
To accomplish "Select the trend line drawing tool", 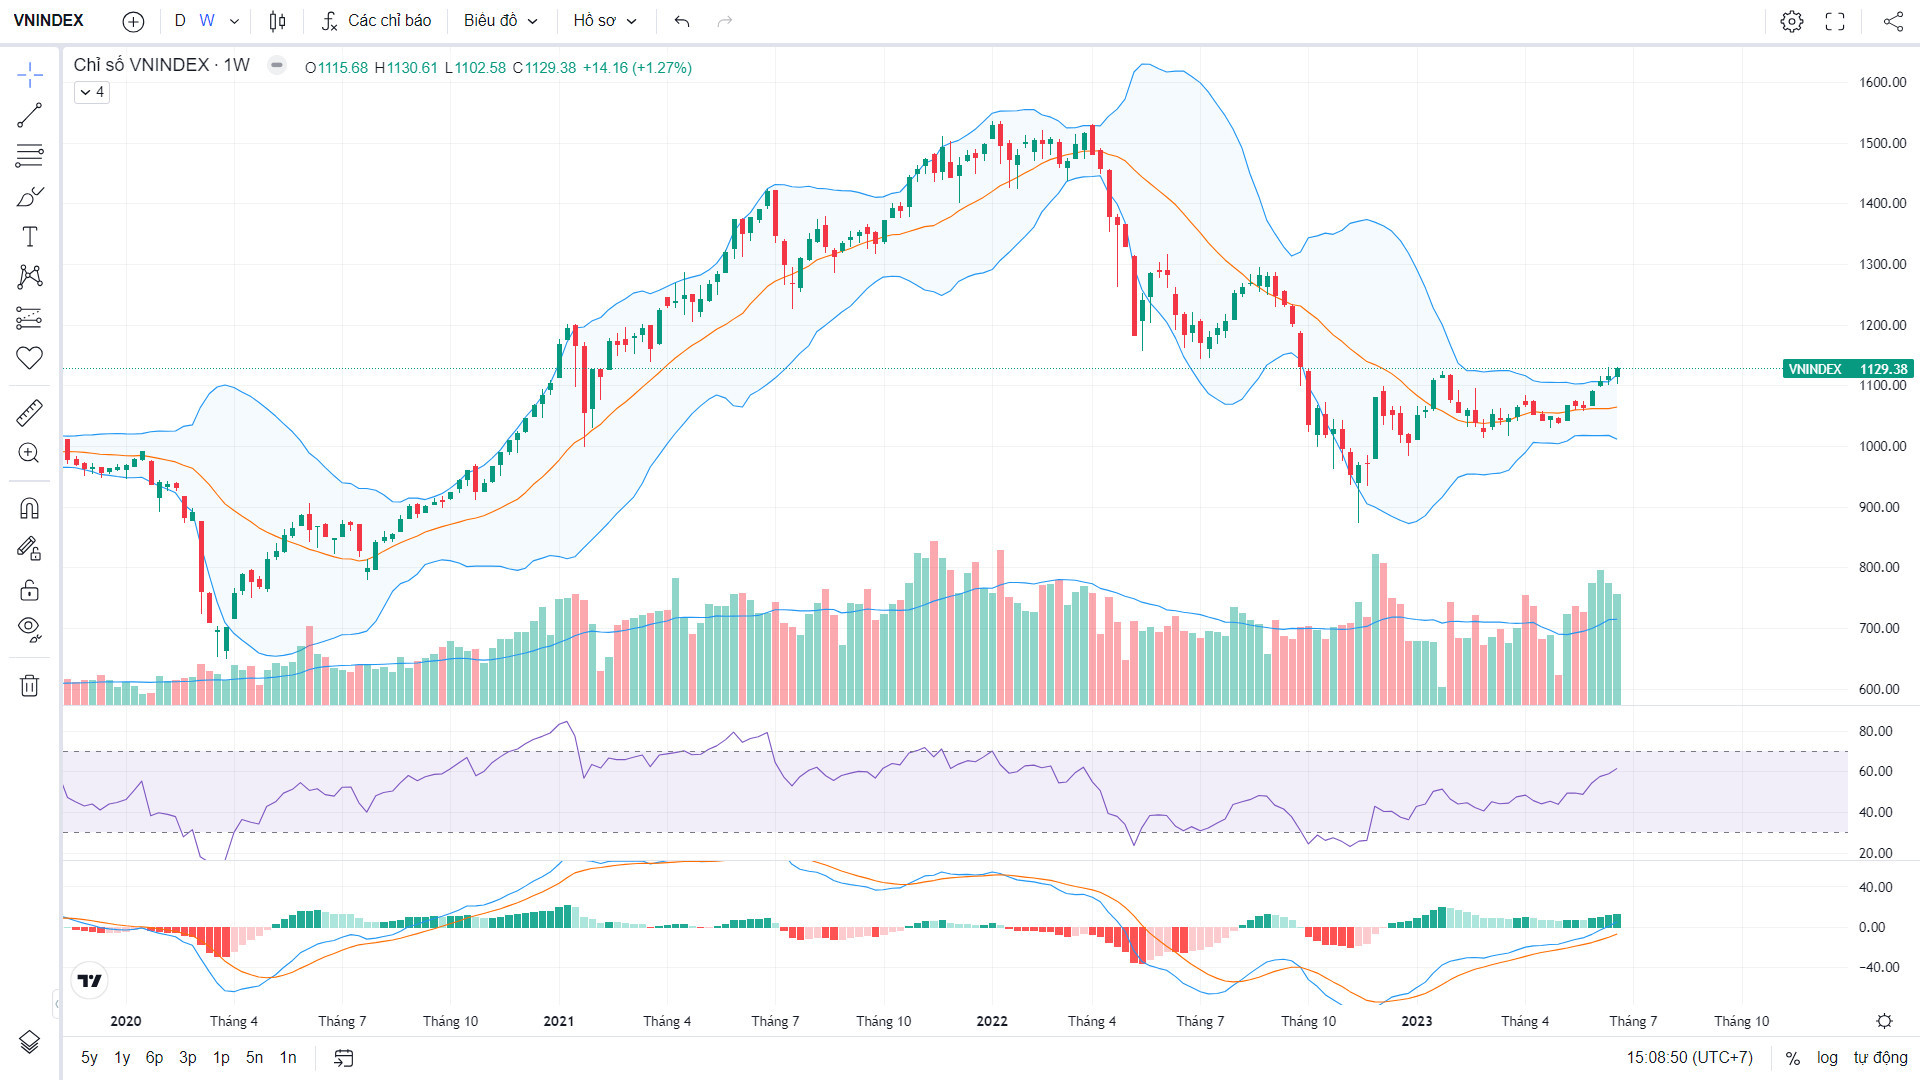I will (30, 115).
